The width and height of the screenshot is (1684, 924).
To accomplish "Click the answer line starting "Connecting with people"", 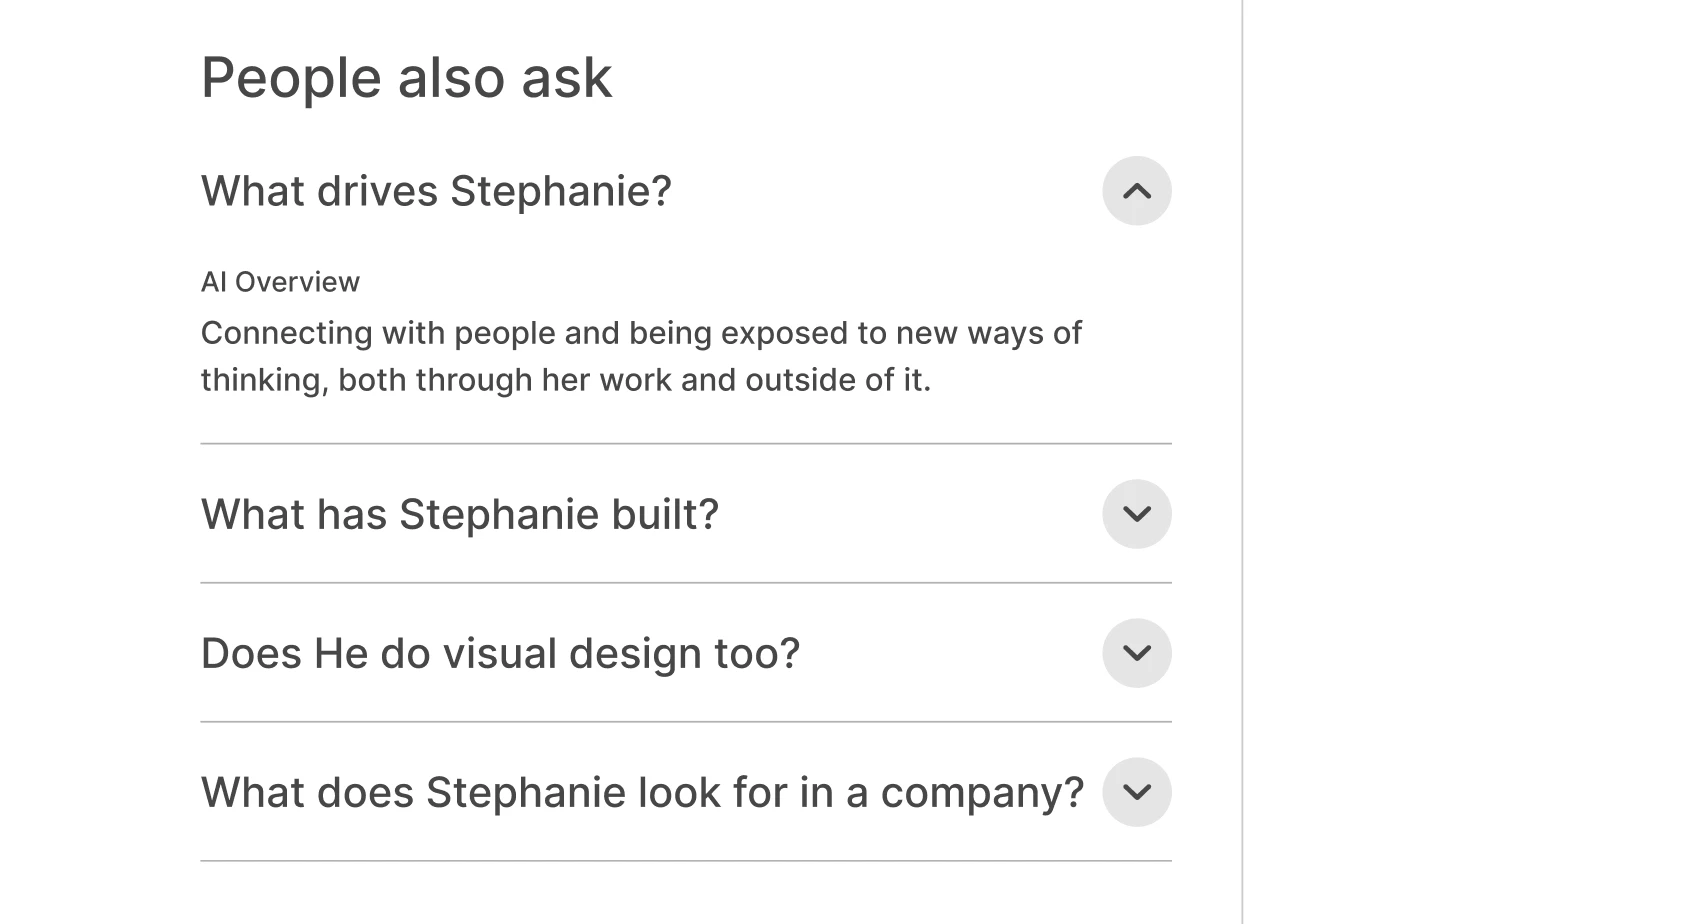I will pos(640,333).
